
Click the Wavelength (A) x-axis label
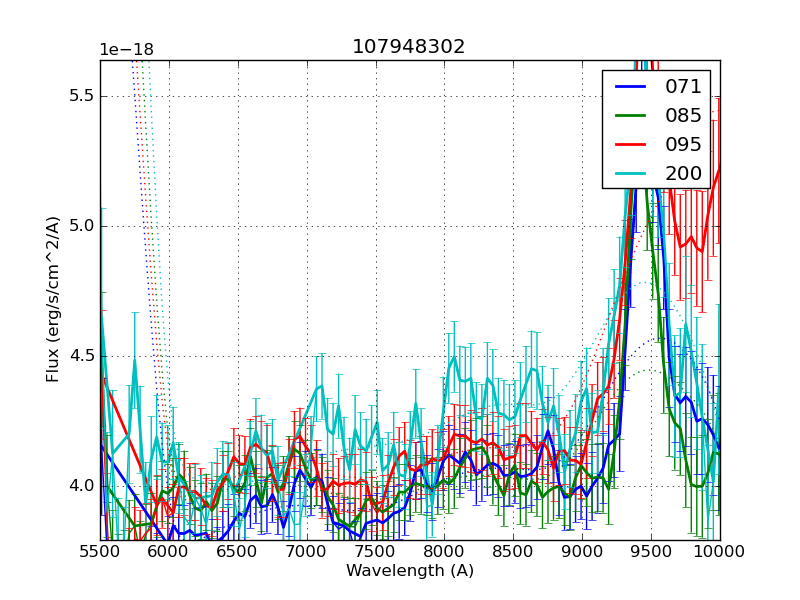pyautogui.click(x=410, y=571)
